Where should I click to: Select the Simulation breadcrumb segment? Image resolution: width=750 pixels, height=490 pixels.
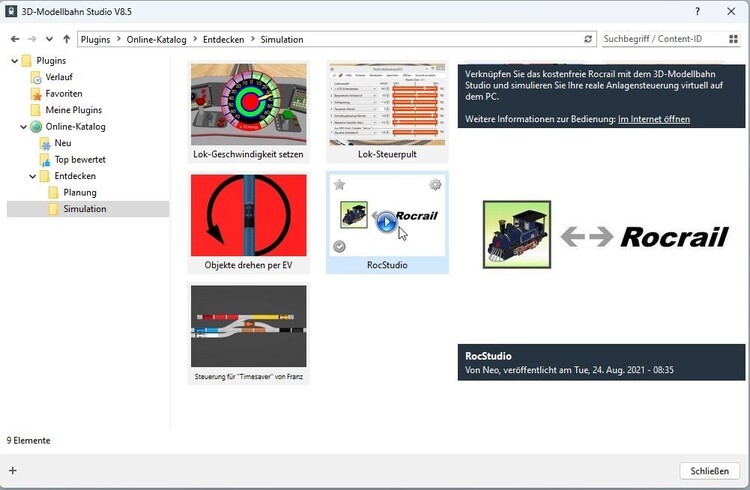click(282, 40)
